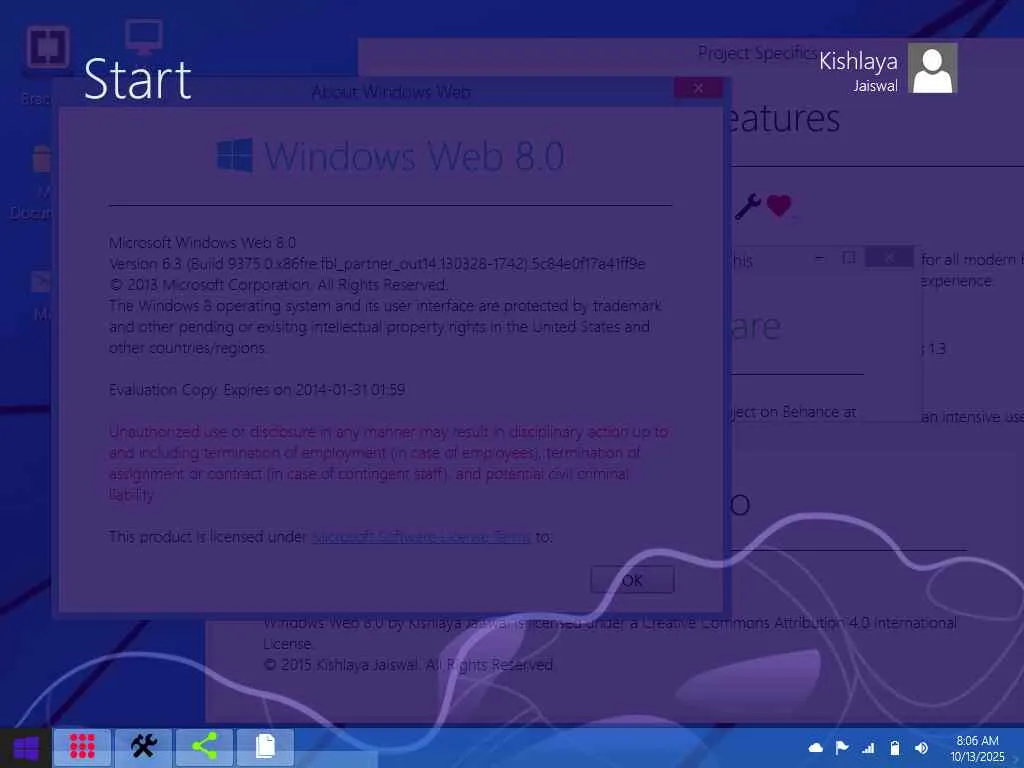
Task: Click the pink heart icon
Action: [x=778, y=206]
